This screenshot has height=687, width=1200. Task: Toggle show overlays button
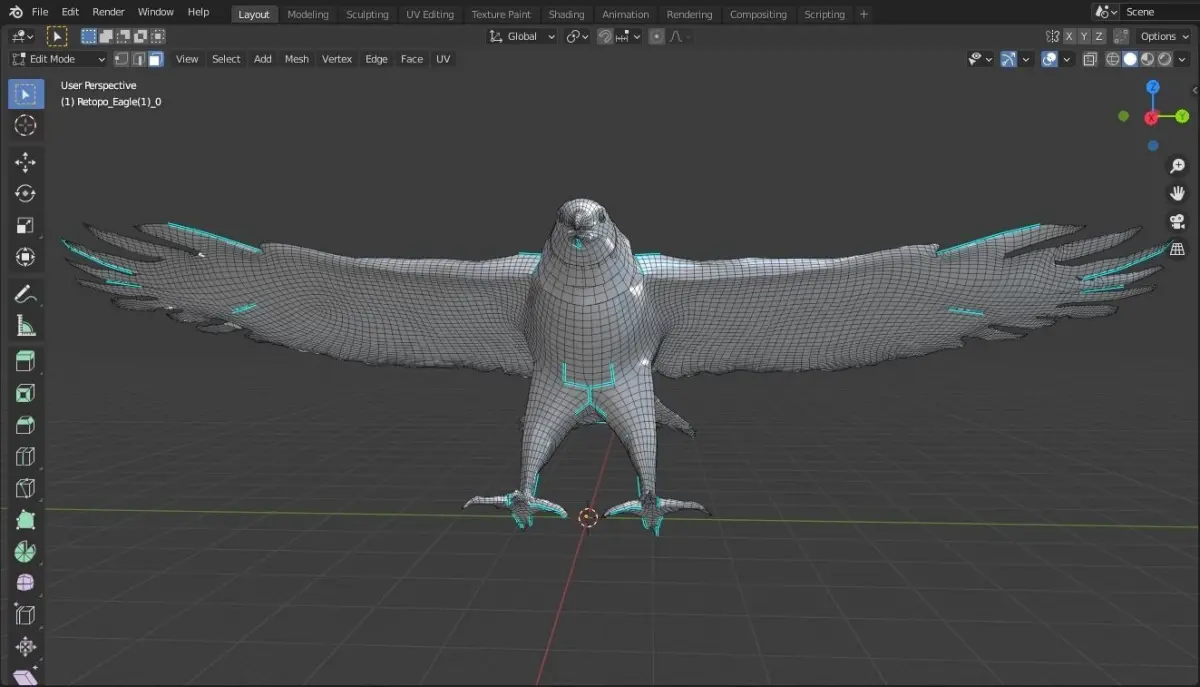(1049, 59)
